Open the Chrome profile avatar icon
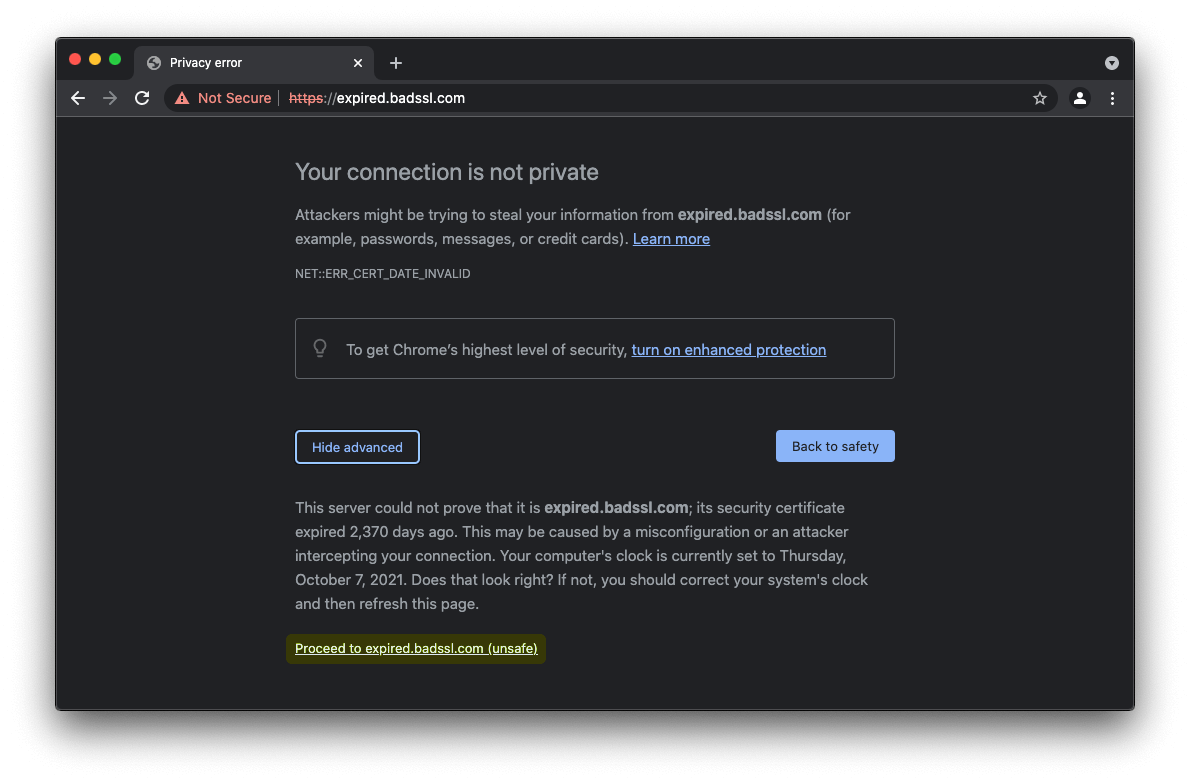 tap(1079, 98)
